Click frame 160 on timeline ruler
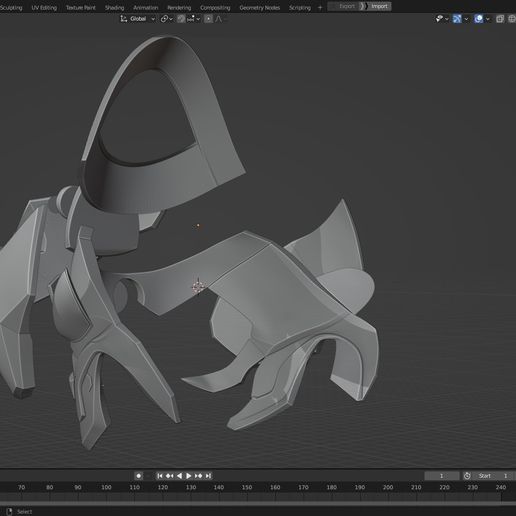Image resolution: width=516 pixels, height=516 pixels. pyautogui.click(x=275, y=487)
